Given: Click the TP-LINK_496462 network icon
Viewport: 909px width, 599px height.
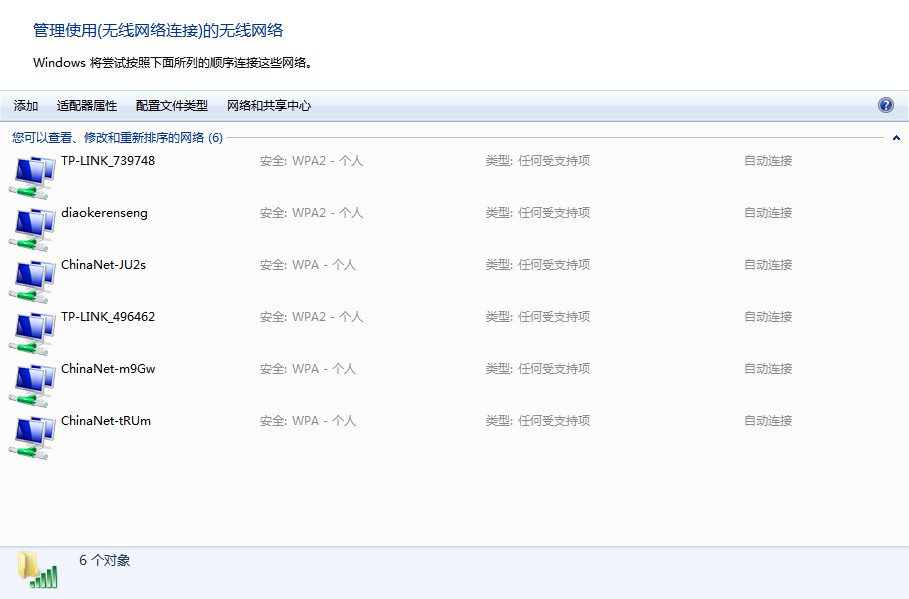Looking at the screenshot, I should point(32,333).
